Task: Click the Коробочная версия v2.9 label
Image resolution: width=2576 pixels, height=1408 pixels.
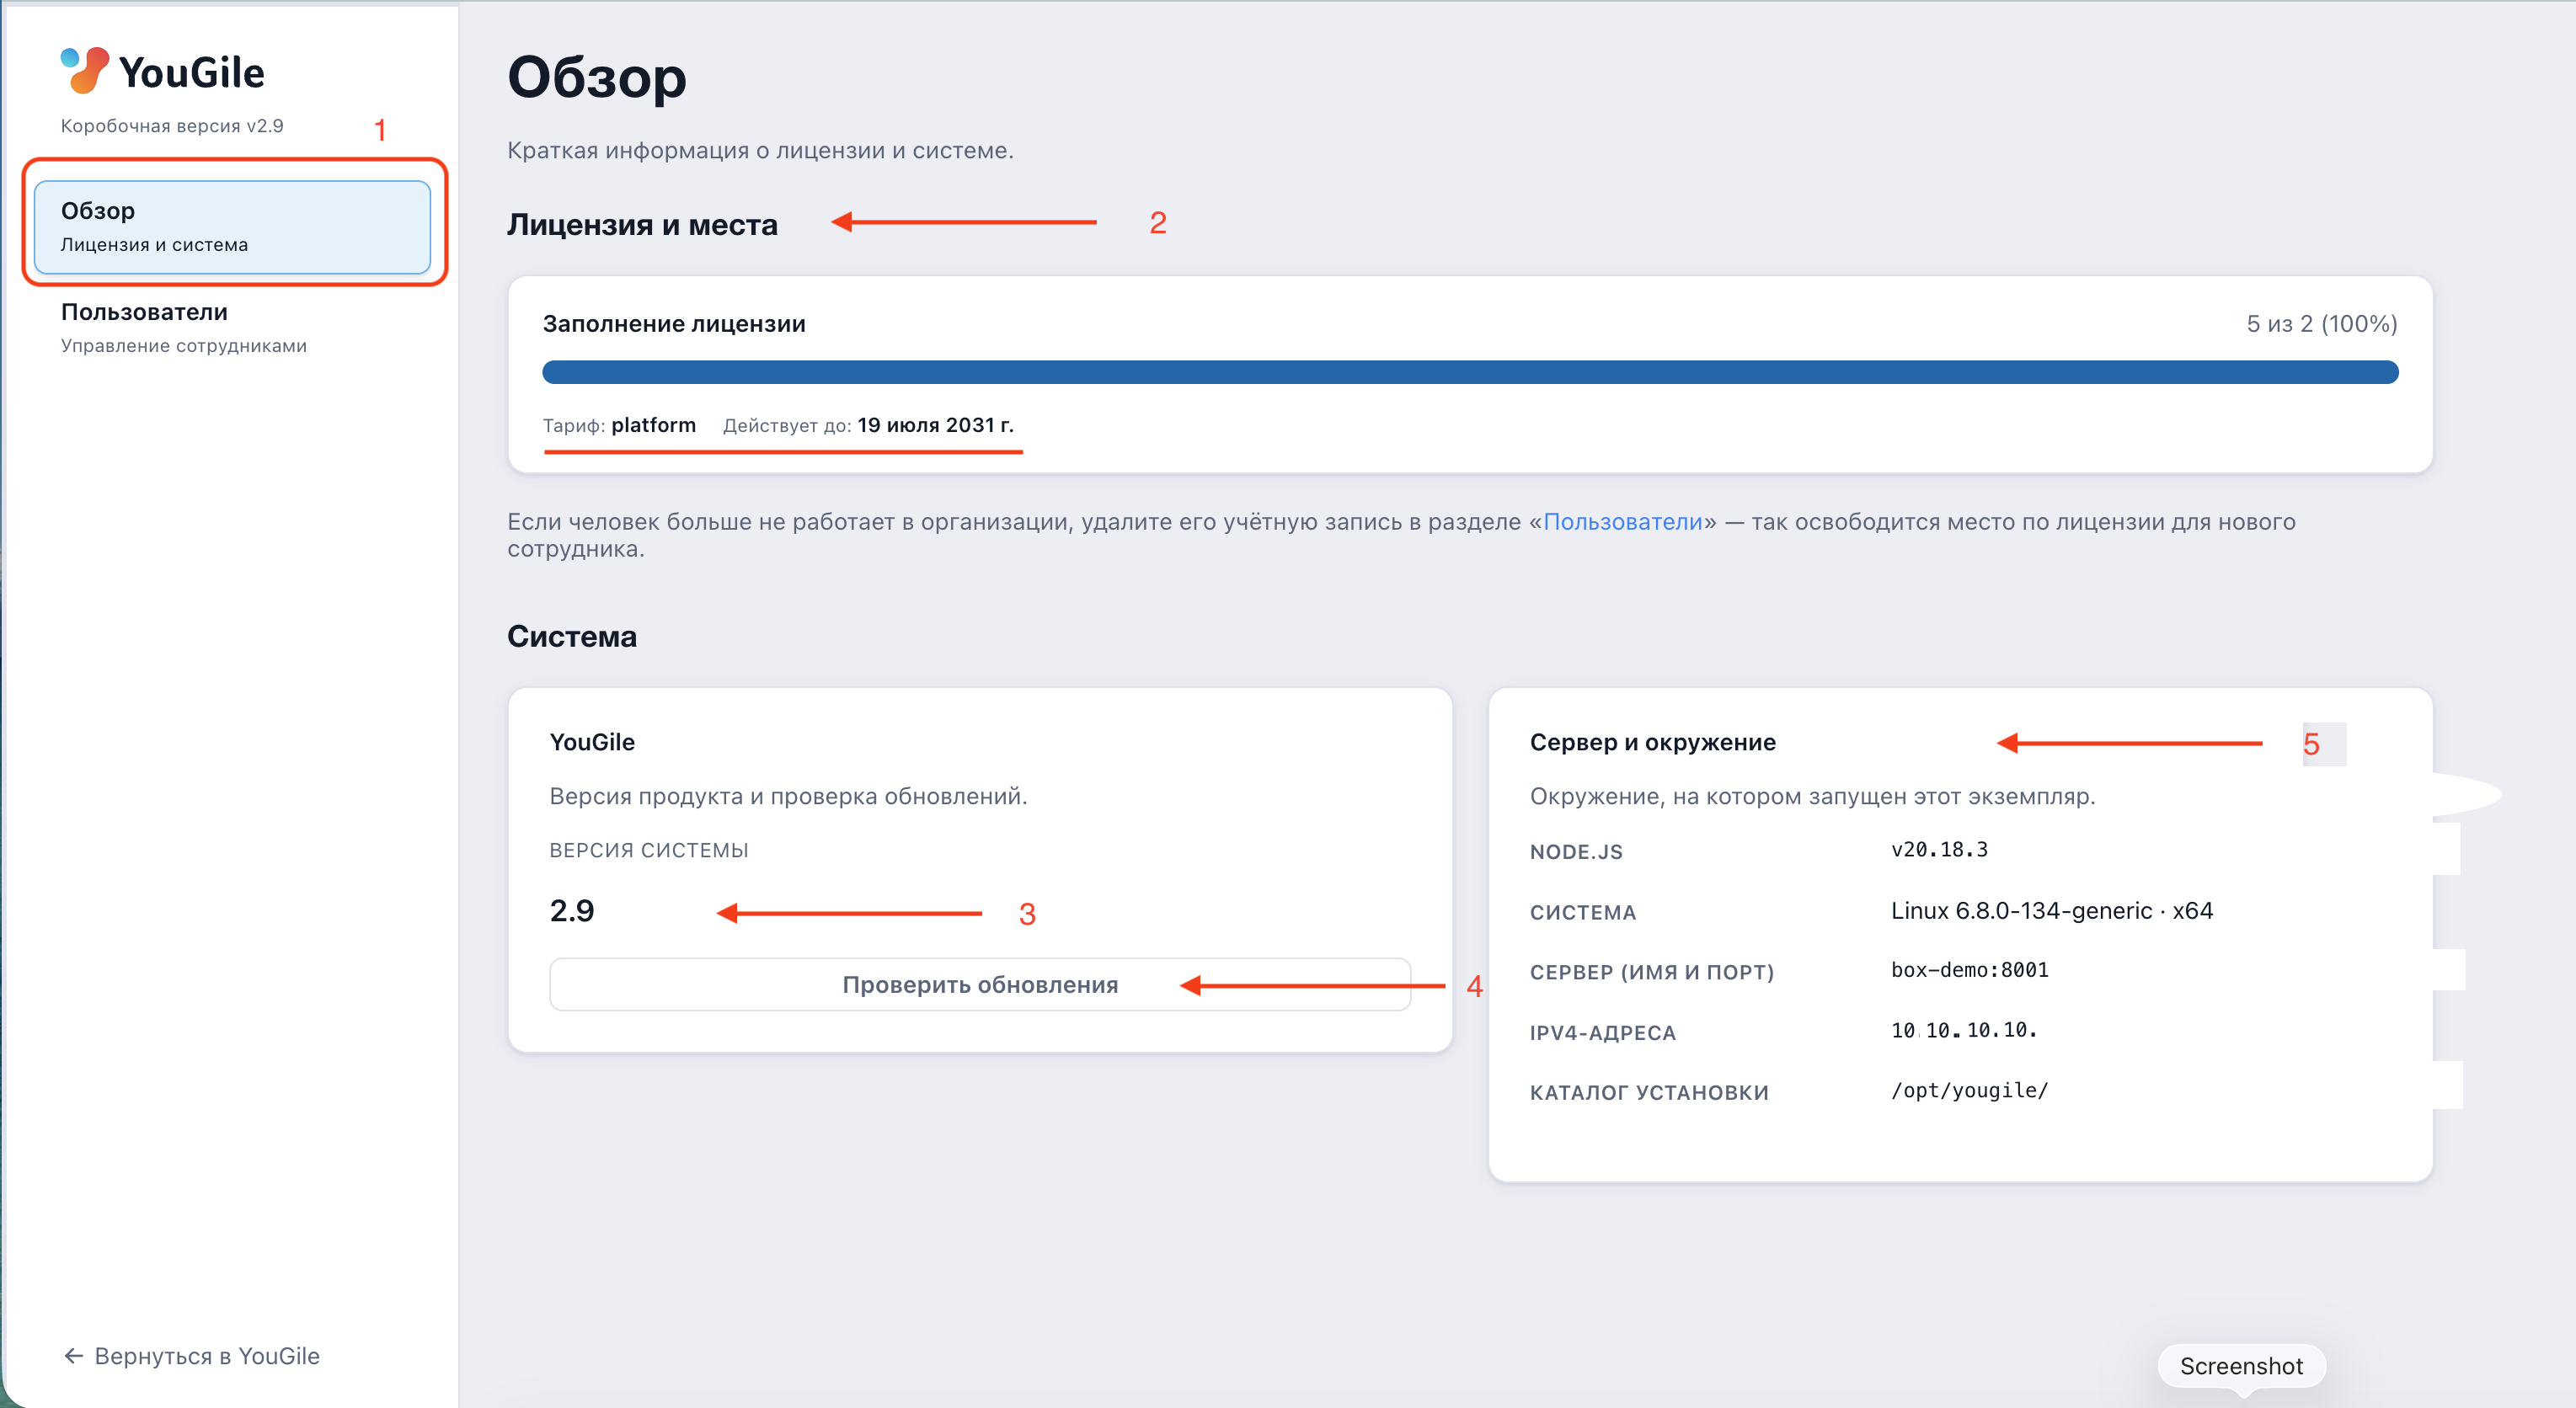Action: point(172,126)
